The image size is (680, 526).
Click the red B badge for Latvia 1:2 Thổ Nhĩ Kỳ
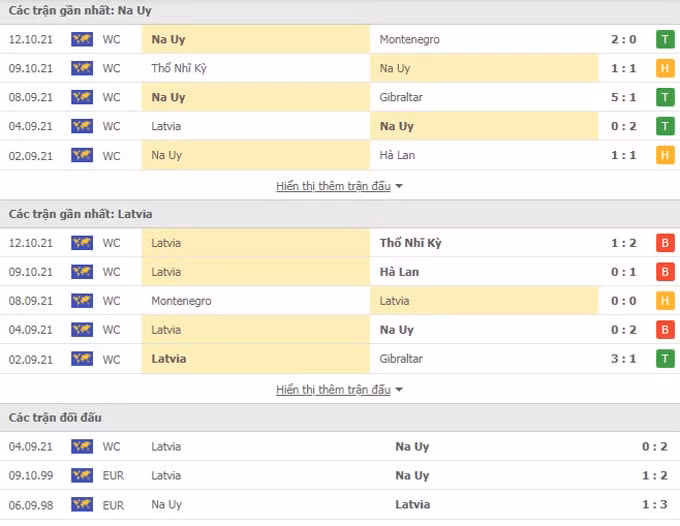pos(665,243)
